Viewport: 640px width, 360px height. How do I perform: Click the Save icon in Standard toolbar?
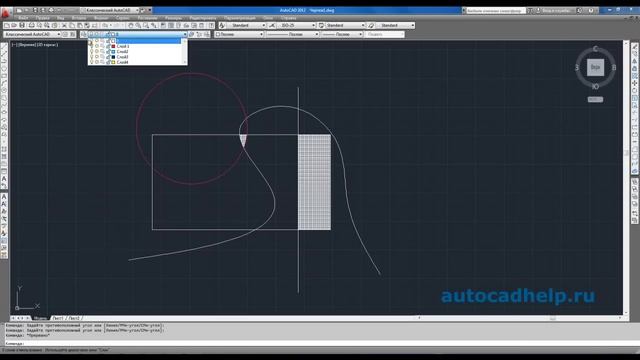pos(22,25)
